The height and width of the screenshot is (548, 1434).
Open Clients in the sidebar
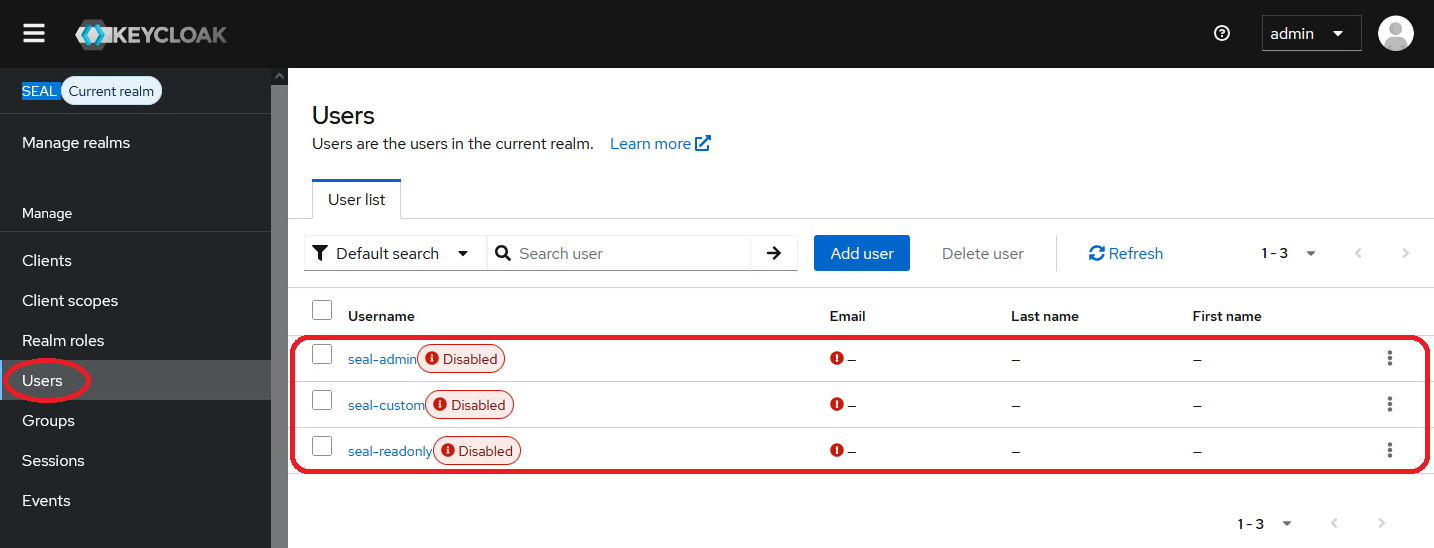click(47, 260)
